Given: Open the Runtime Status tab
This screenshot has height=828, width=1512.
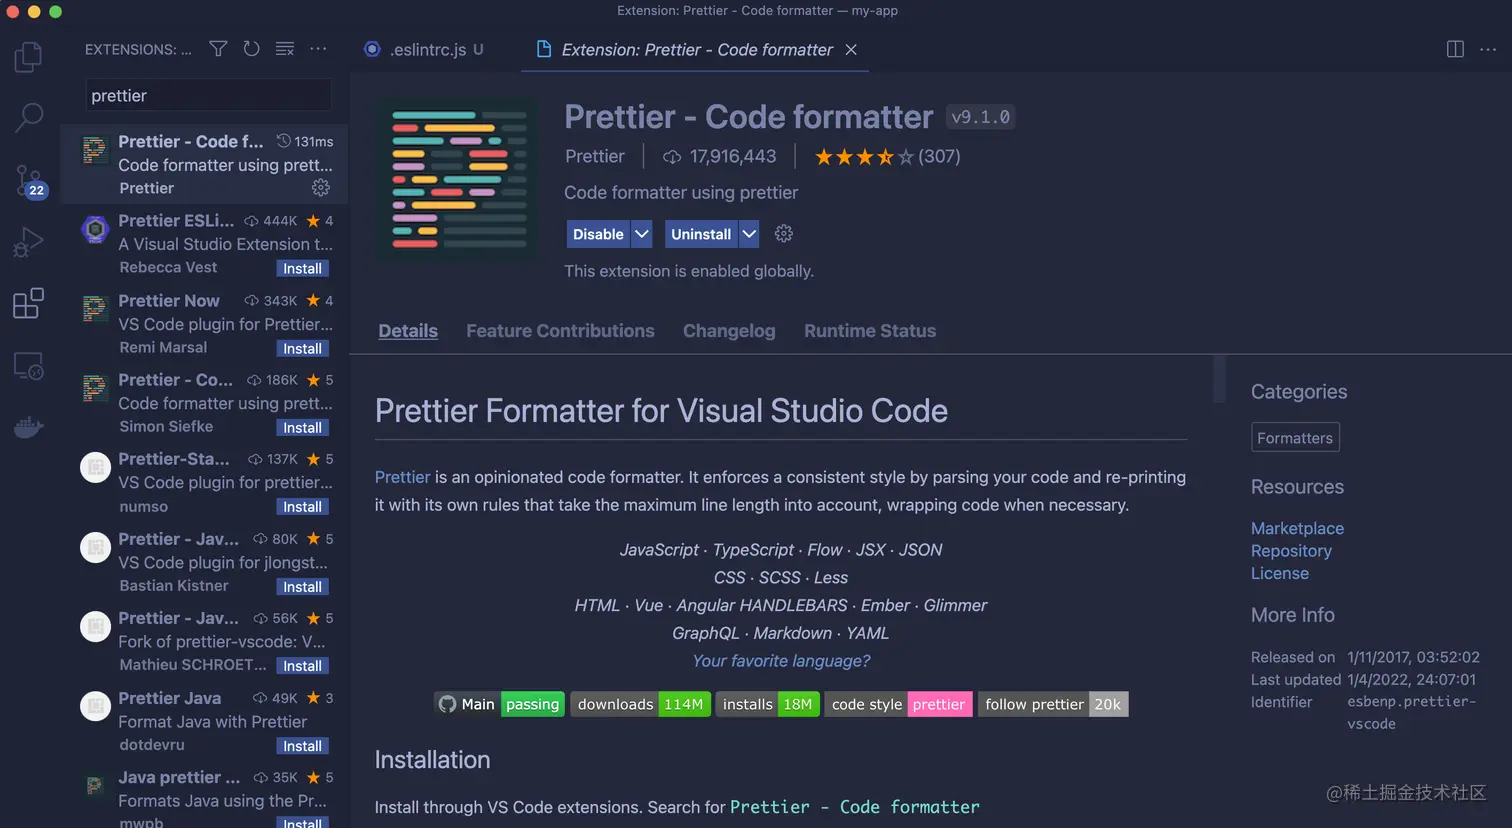Looking at the screenshot, I should pyautogui.click(x=870, y=331).
